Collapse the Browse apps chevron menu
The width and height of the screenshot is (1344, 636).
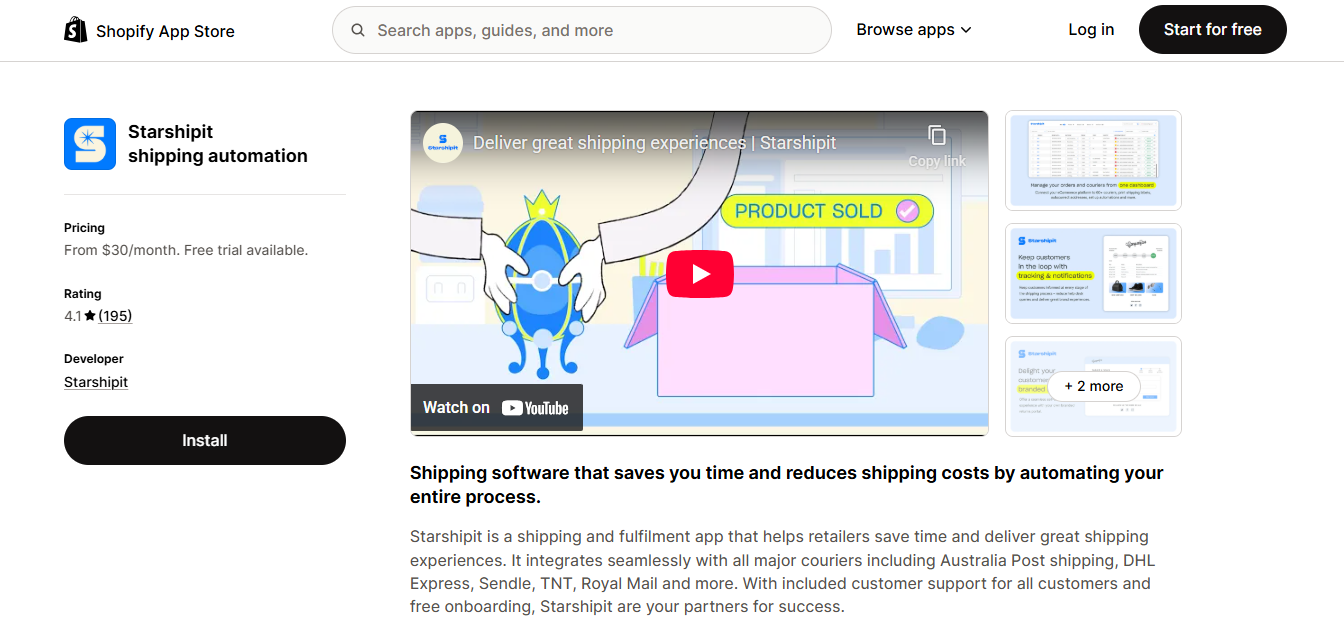click(x=966, y=30)
